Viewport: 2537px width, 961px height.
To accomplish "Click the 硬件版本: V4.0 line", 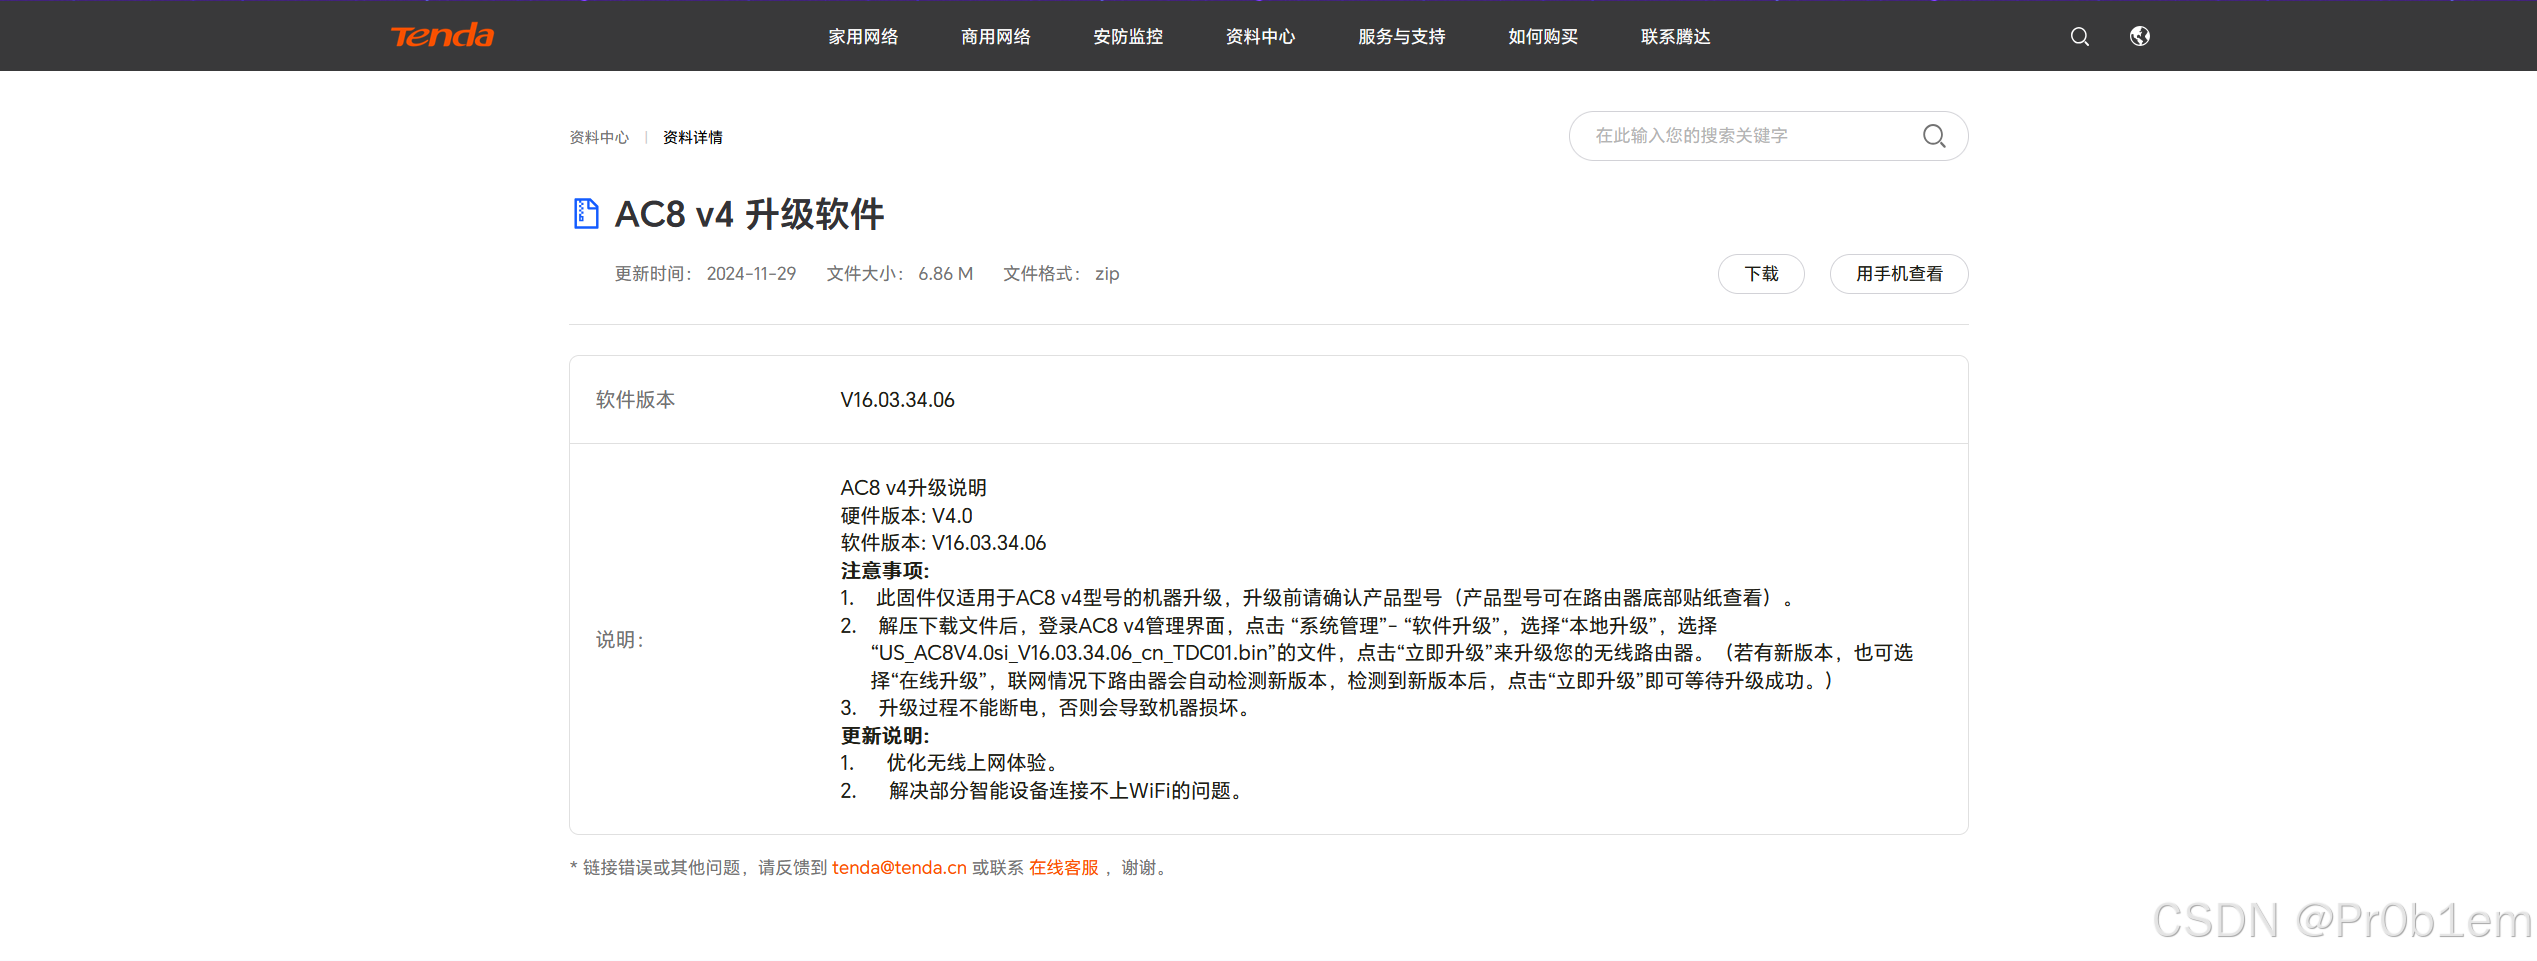I will coord(906,516).
